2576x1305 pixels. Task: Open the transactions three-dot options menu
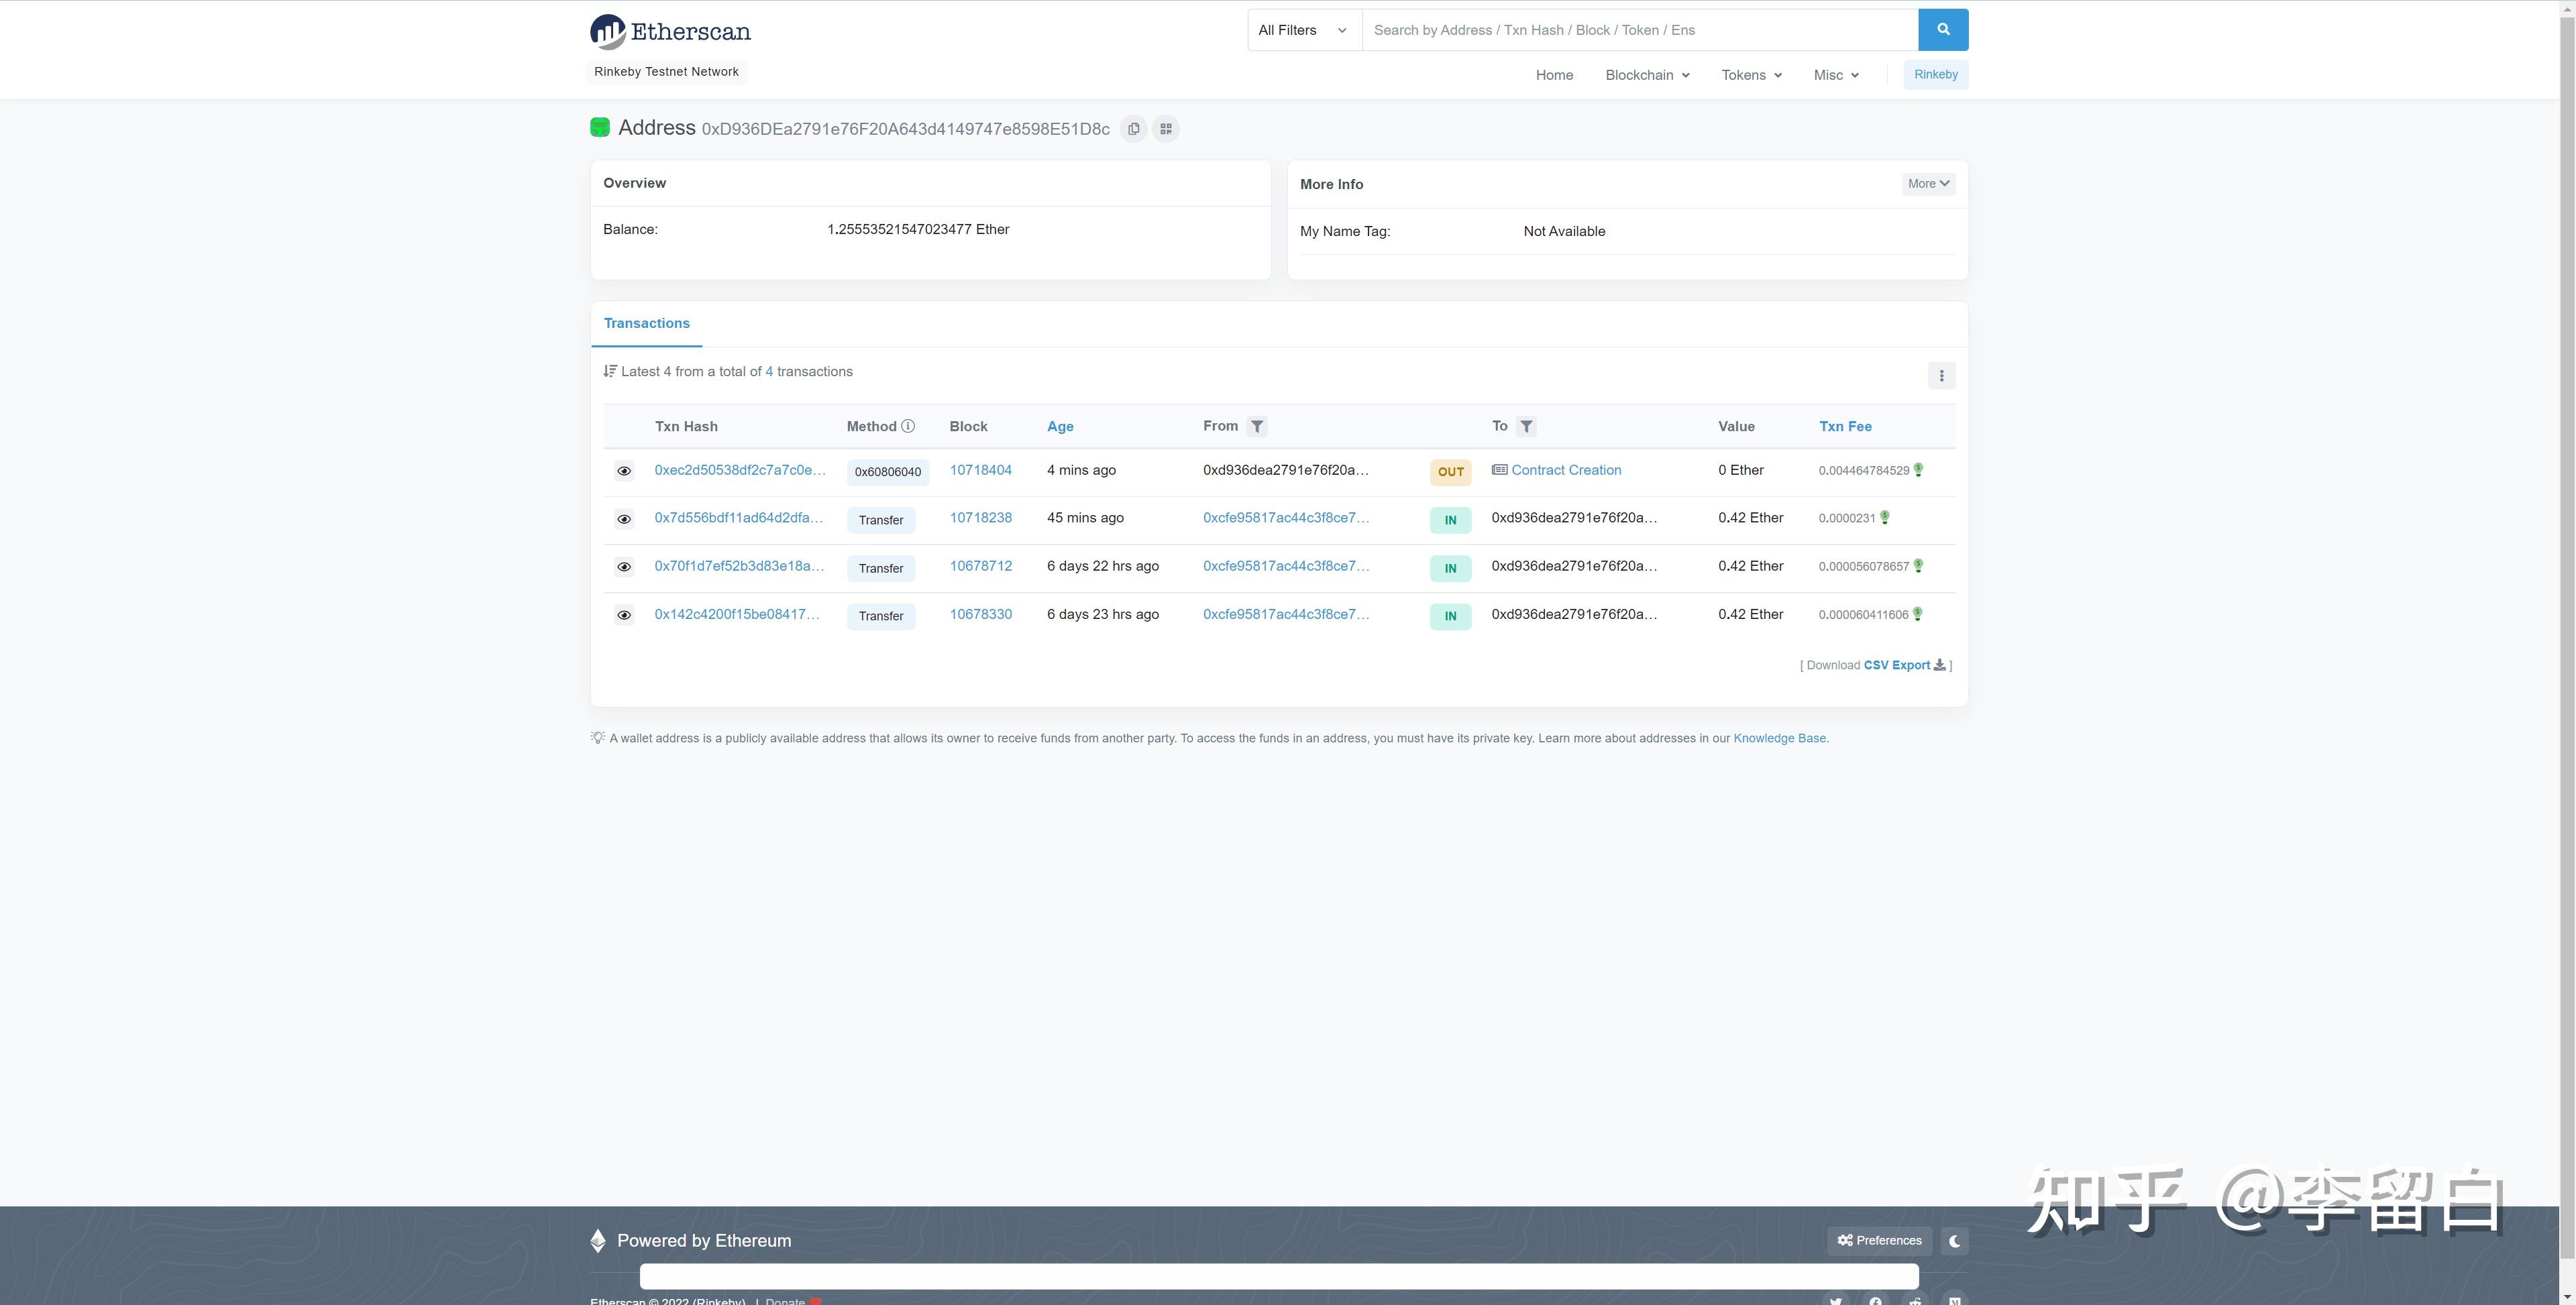(x=1941, y=376)
